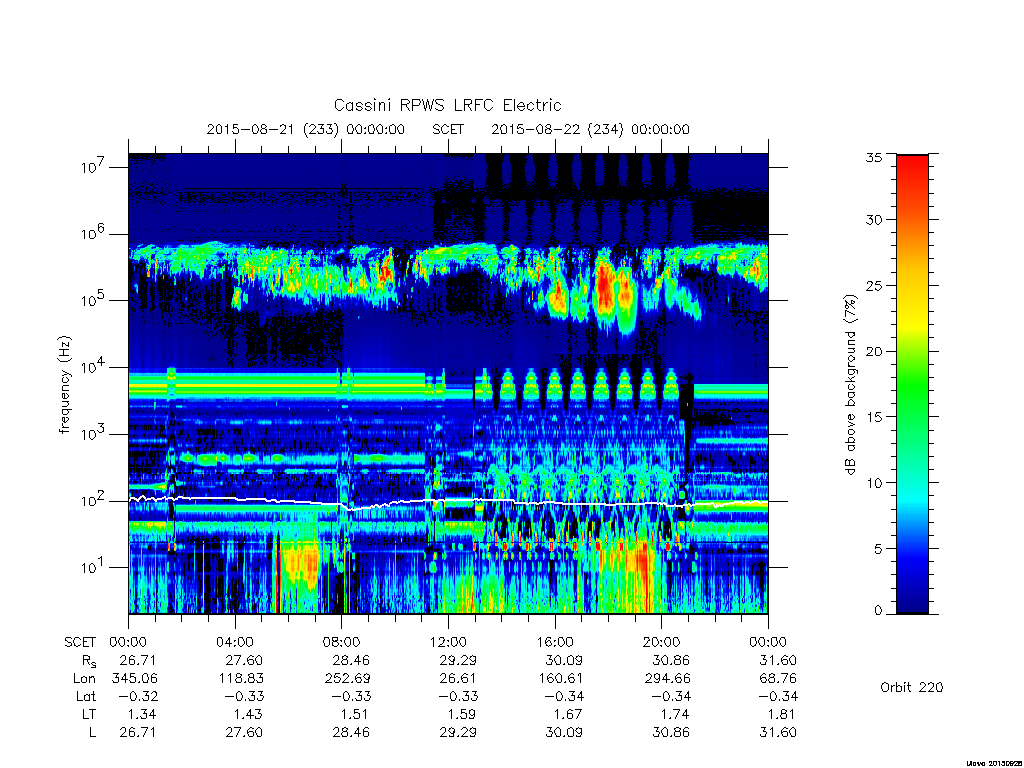Click the local time value 1.67
Viewport: 1024px width, 768px height.
tap(569, 714)
